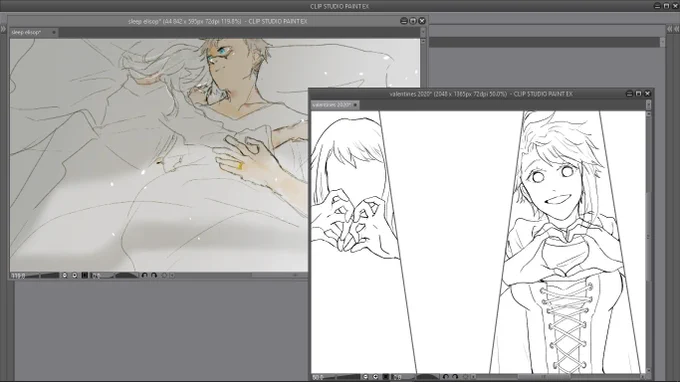Reset rotation in the sleep elisop window
This screenshot has height=382, width=680.
pos(164,275)
